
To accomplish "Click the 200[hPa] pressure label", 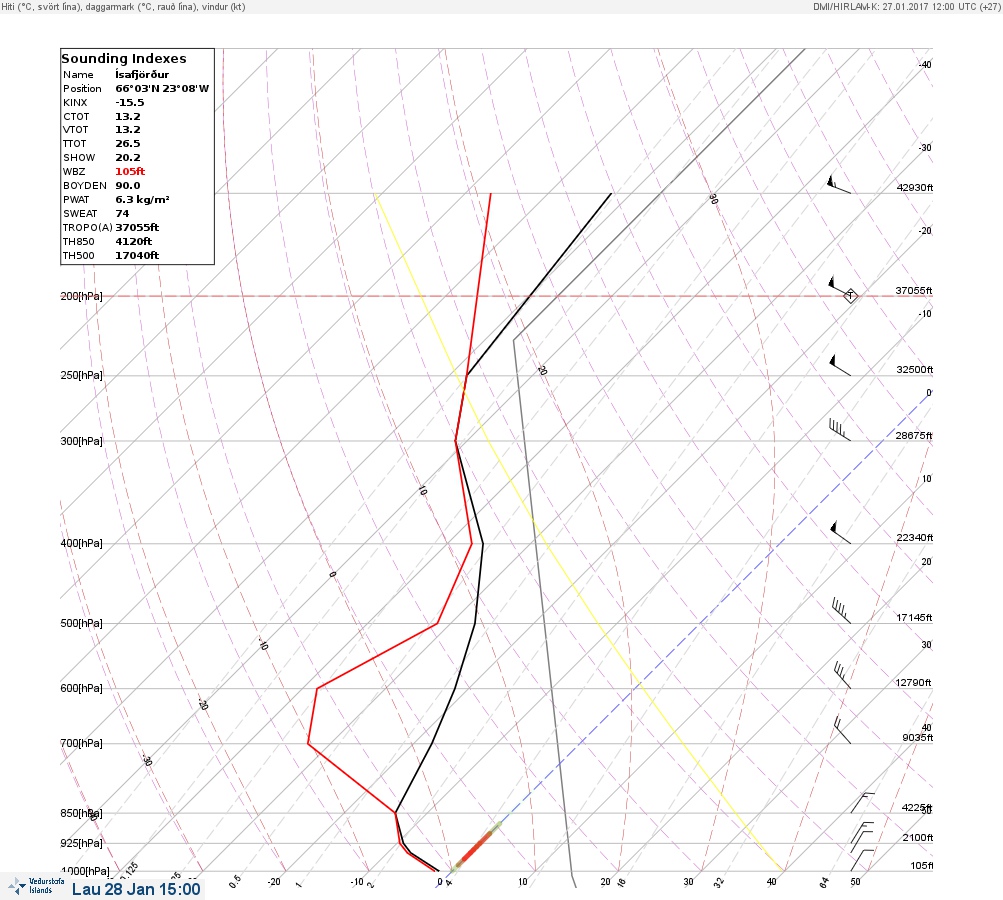I will tap(81, 296).
